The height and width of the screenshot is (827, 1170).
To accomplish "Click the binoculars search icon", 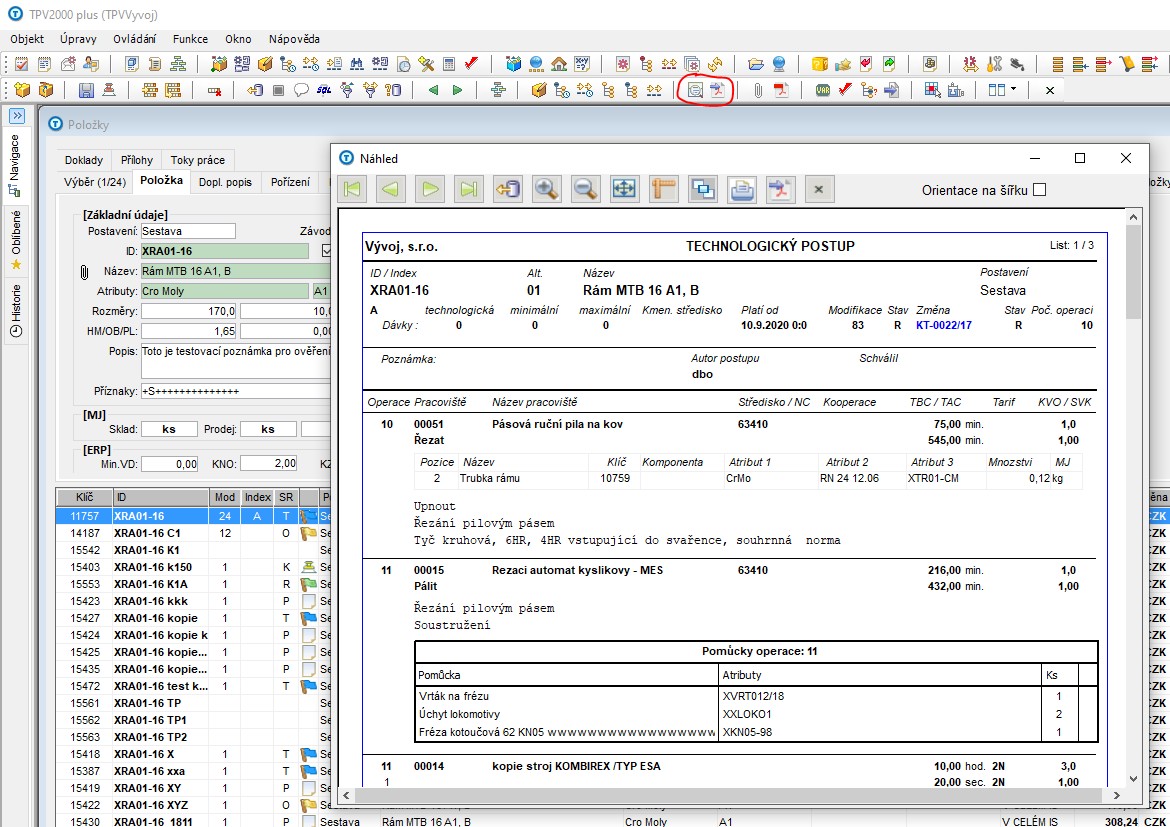I will (357, 64).
